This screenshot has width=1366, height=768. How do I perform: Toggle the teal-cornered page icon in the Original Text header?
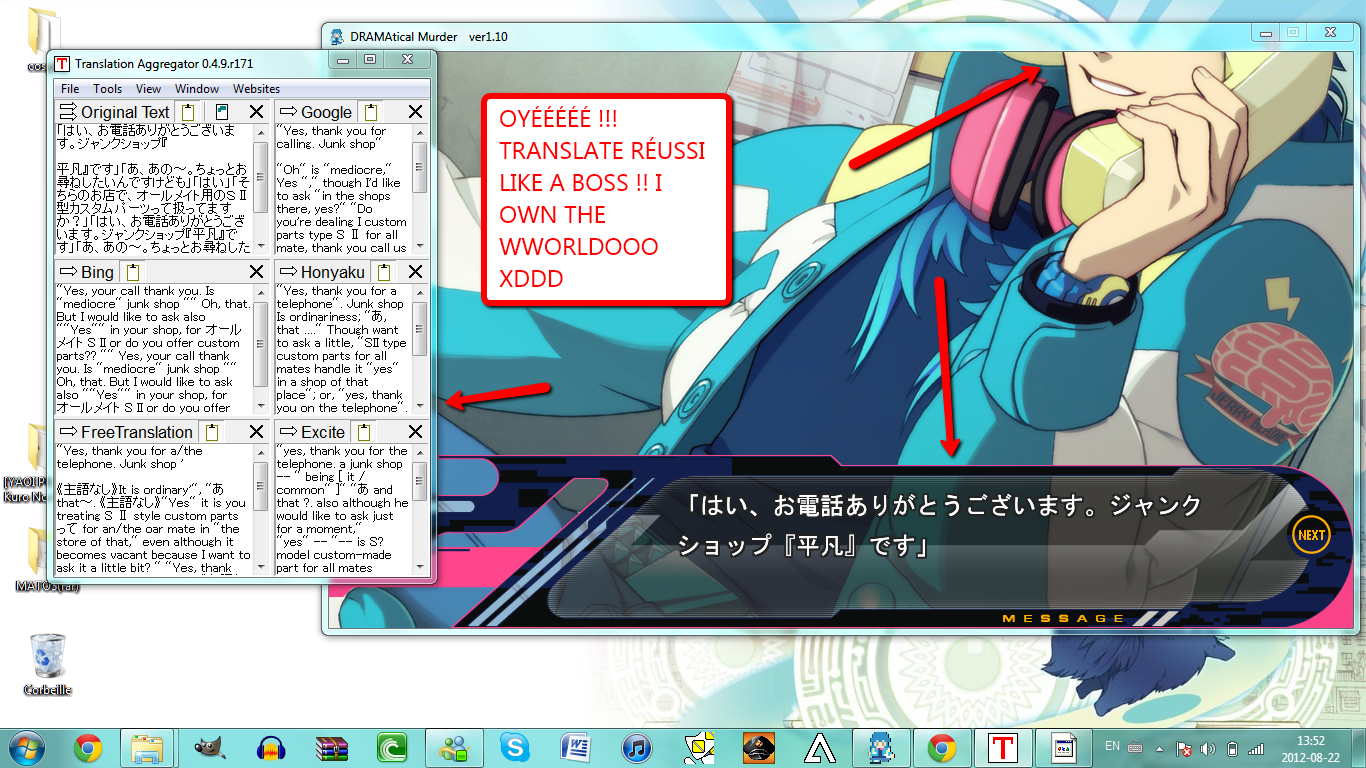click(x=222, y=112)
